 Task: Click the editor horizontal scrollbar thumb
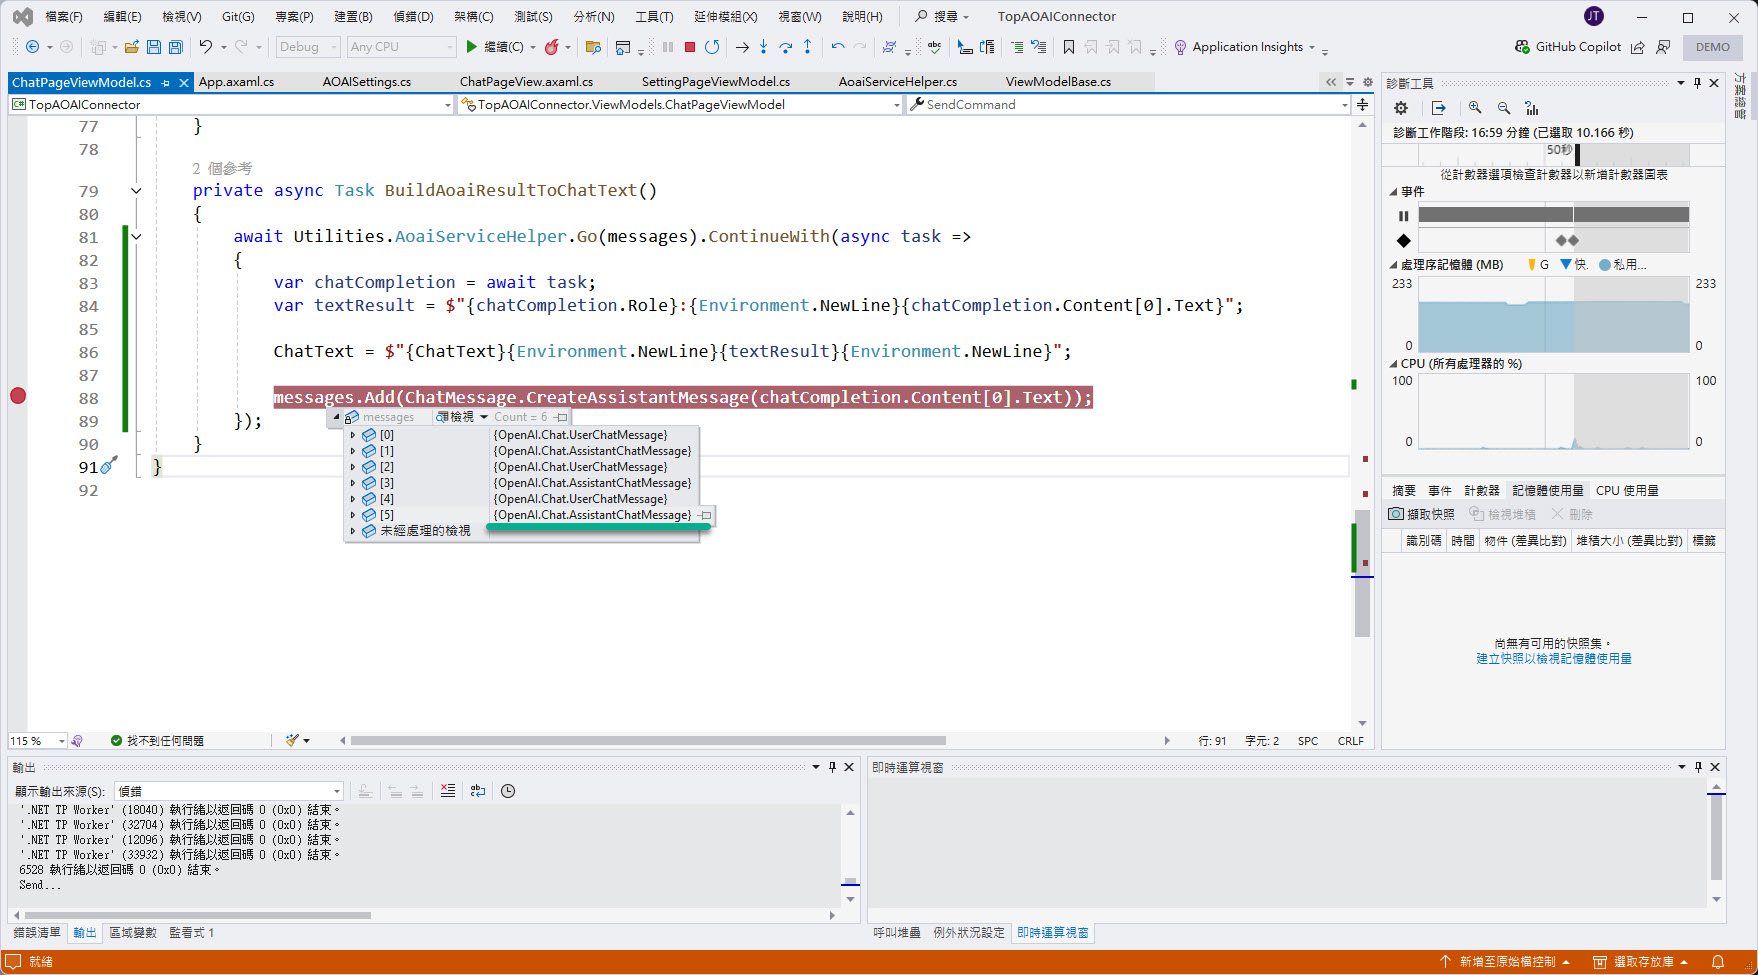coord(648,741)
